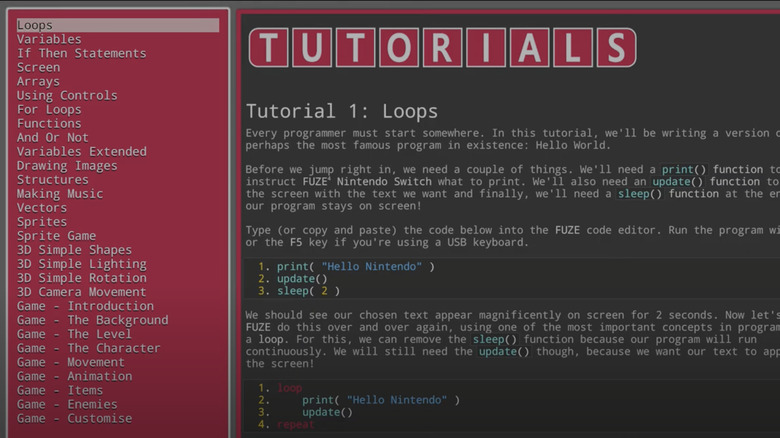Open Game - Introduction tutorial
780x438 pixels.
pos(85,306)
